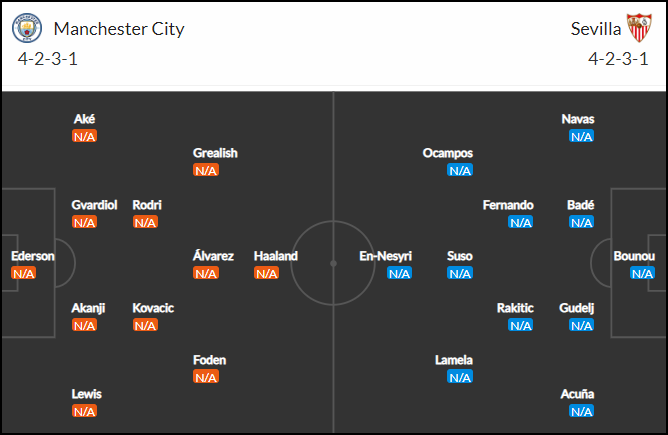Open the Sevilla team name link
668x435 pixels.
[596, 29]
